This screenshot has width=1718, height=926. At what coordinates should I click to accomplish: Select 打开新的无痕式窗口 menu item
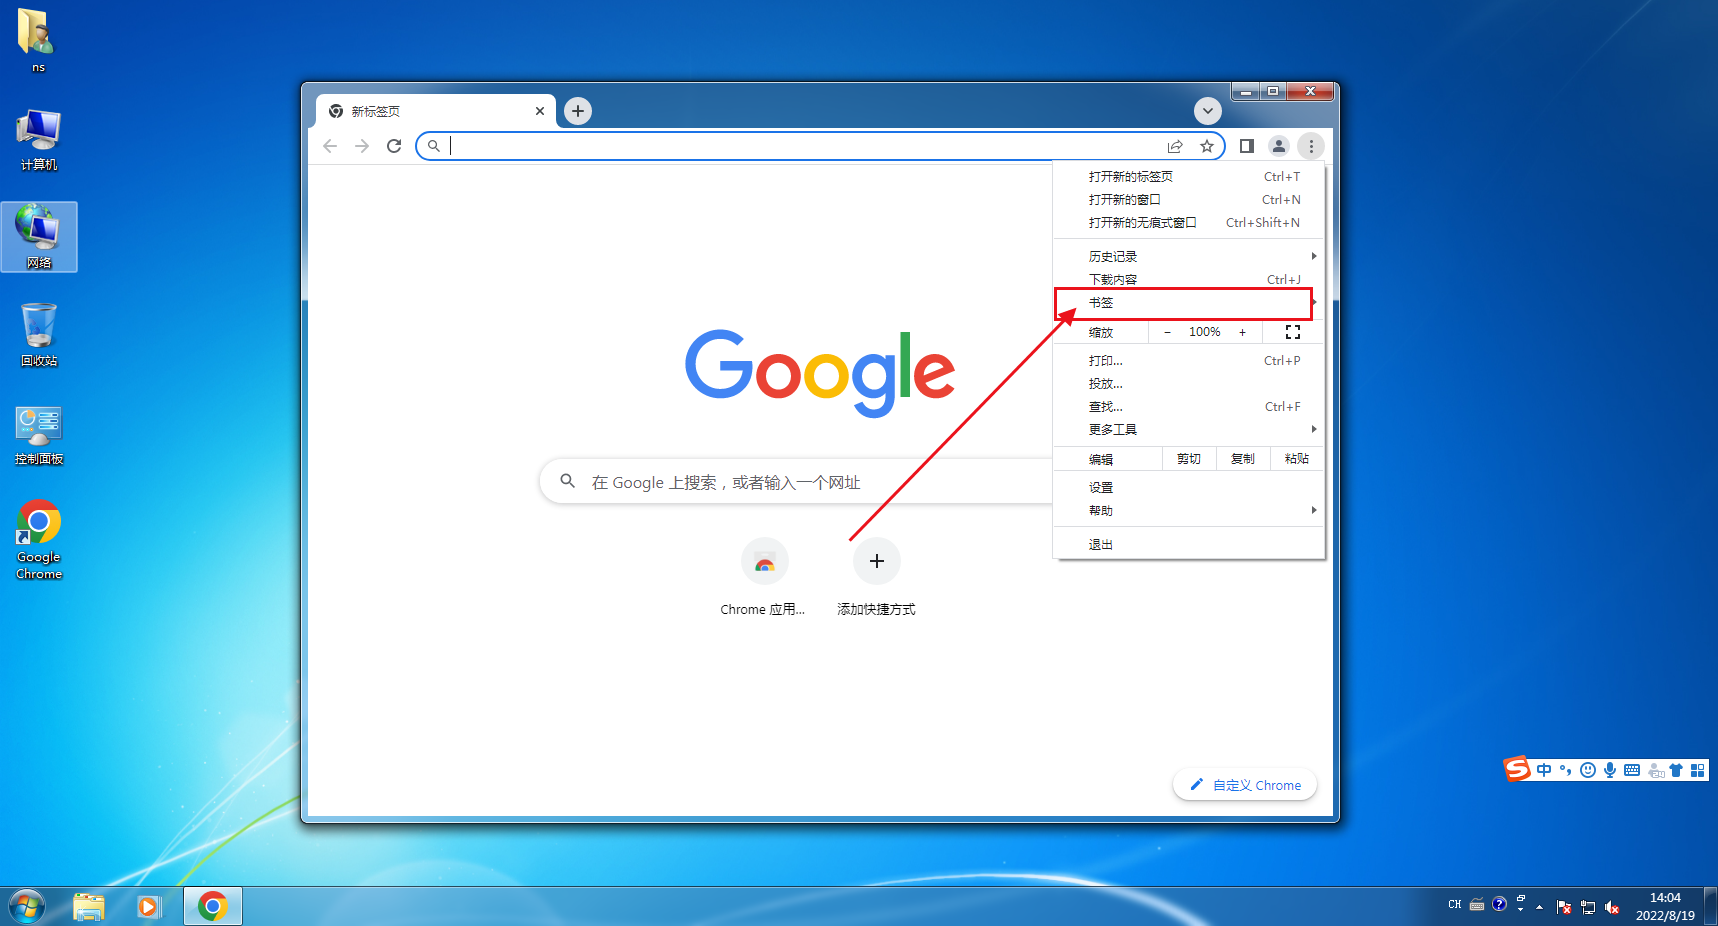point(1189,223)
